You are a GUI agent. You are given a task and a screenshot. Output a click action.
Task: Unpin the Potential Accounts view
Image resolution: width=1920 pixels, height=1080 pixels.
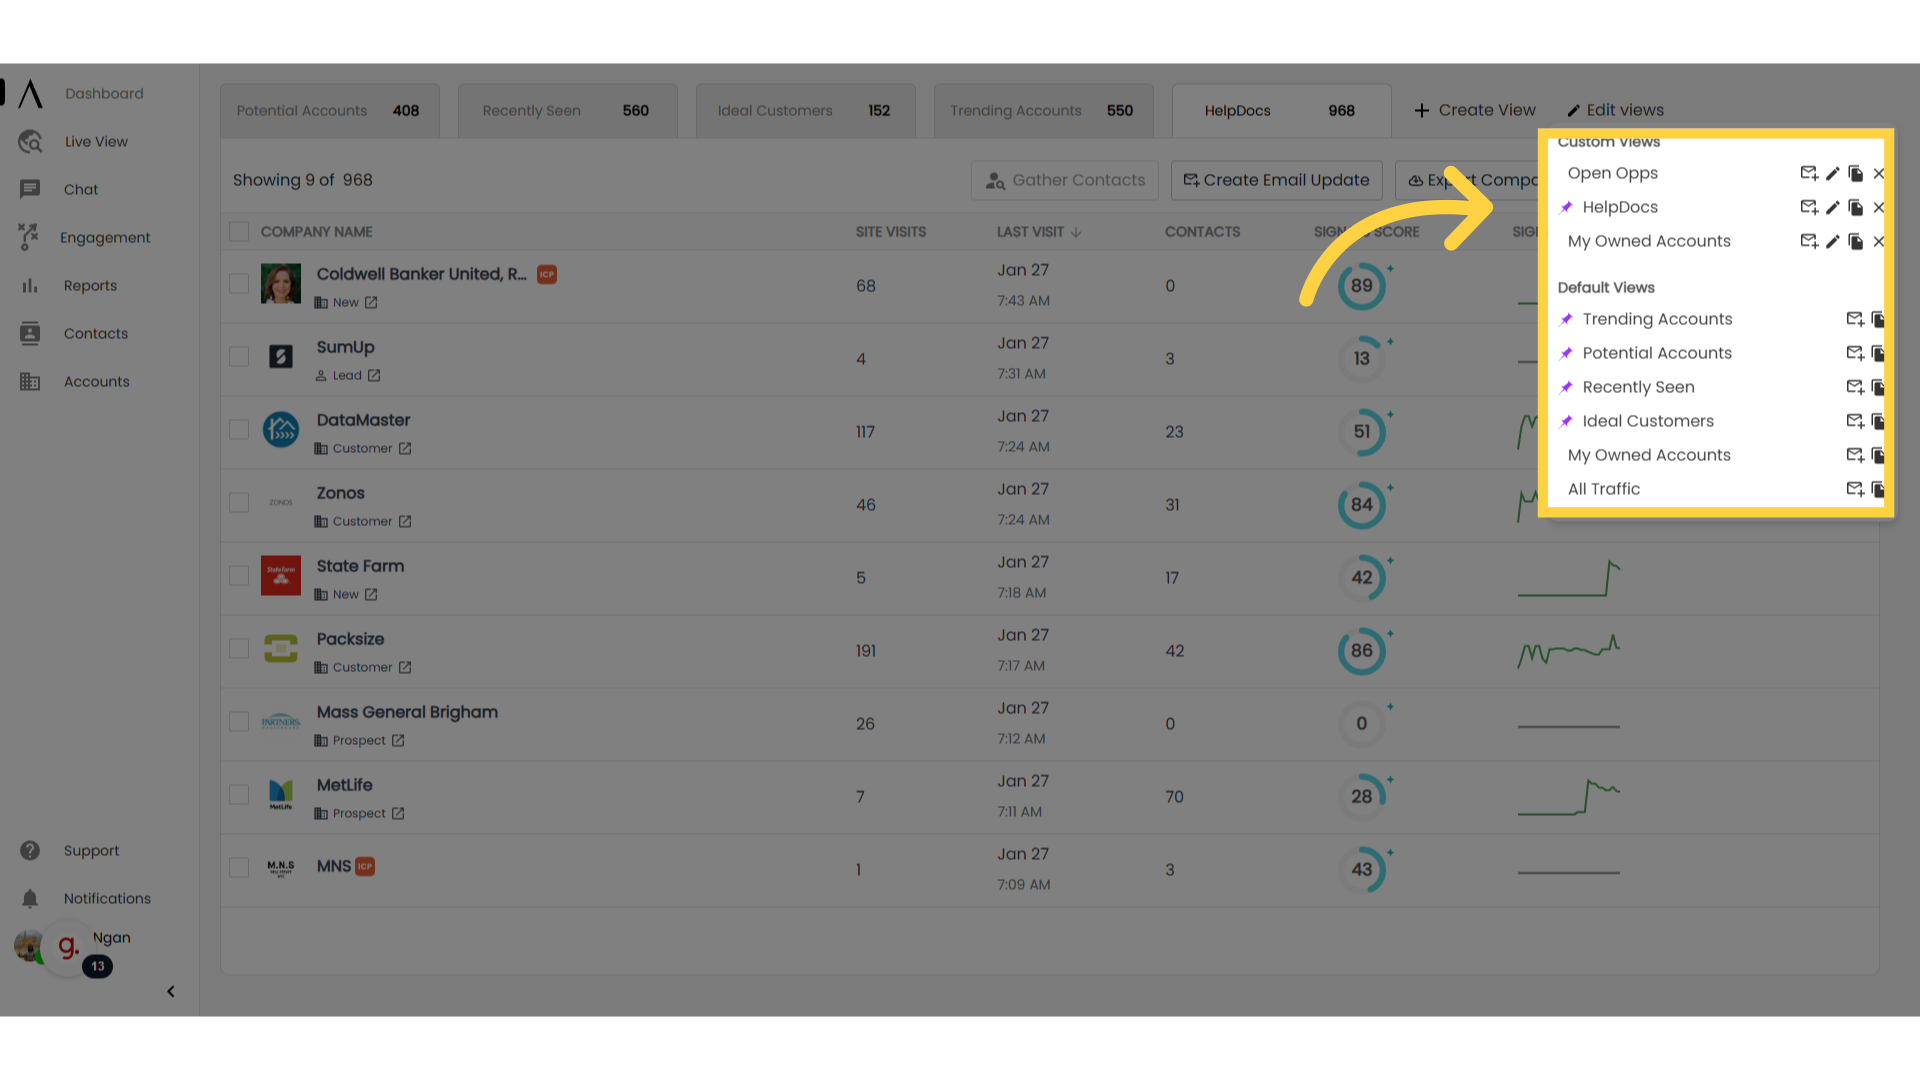1567,353
